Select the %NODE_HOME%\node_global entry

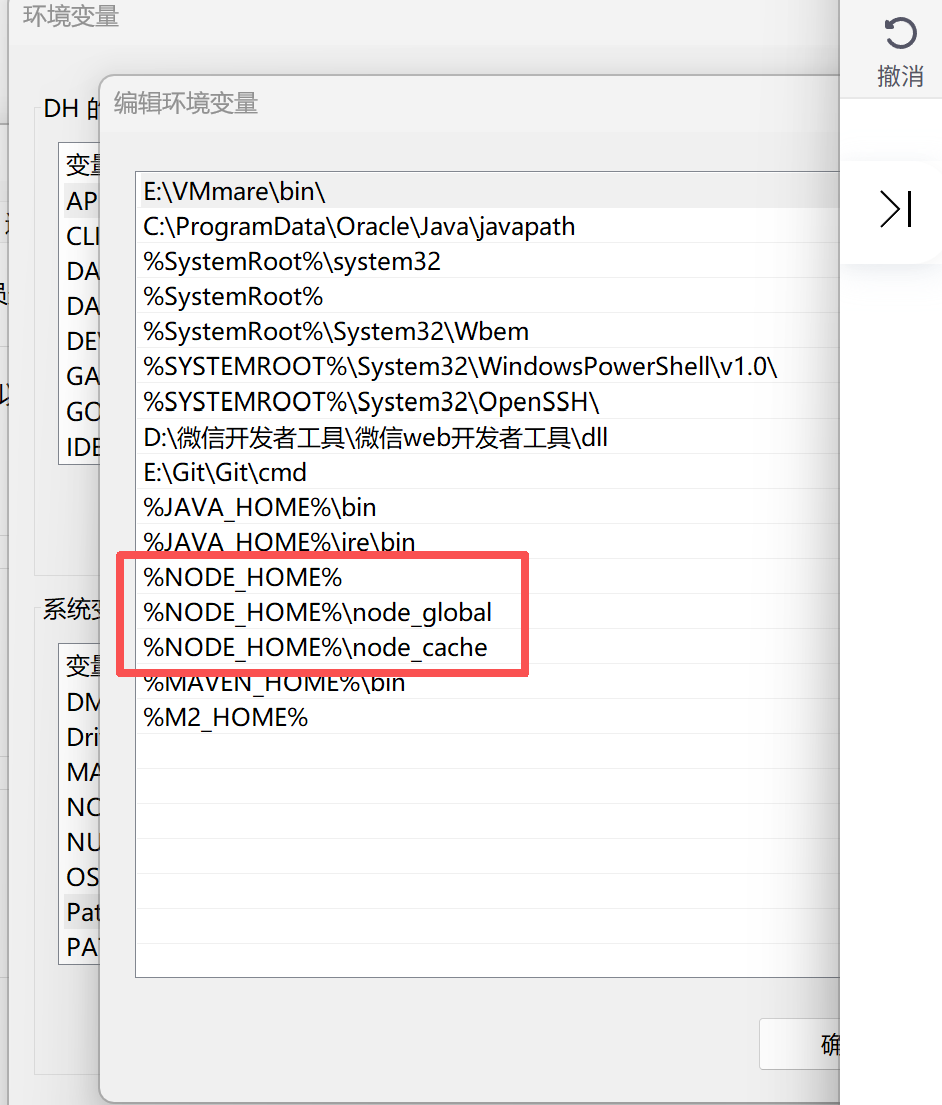coord(316,612)
